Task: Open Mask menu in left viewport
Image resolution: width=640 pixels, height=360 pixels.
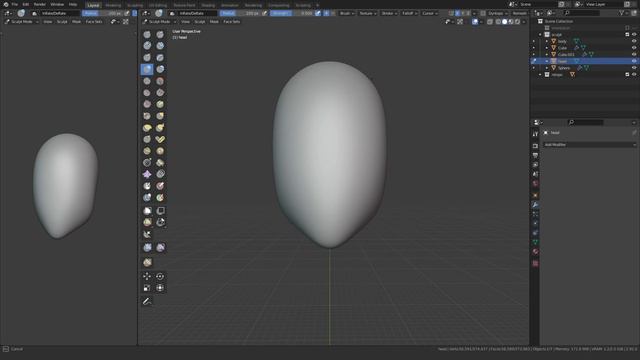Action: tap(76, 22)
